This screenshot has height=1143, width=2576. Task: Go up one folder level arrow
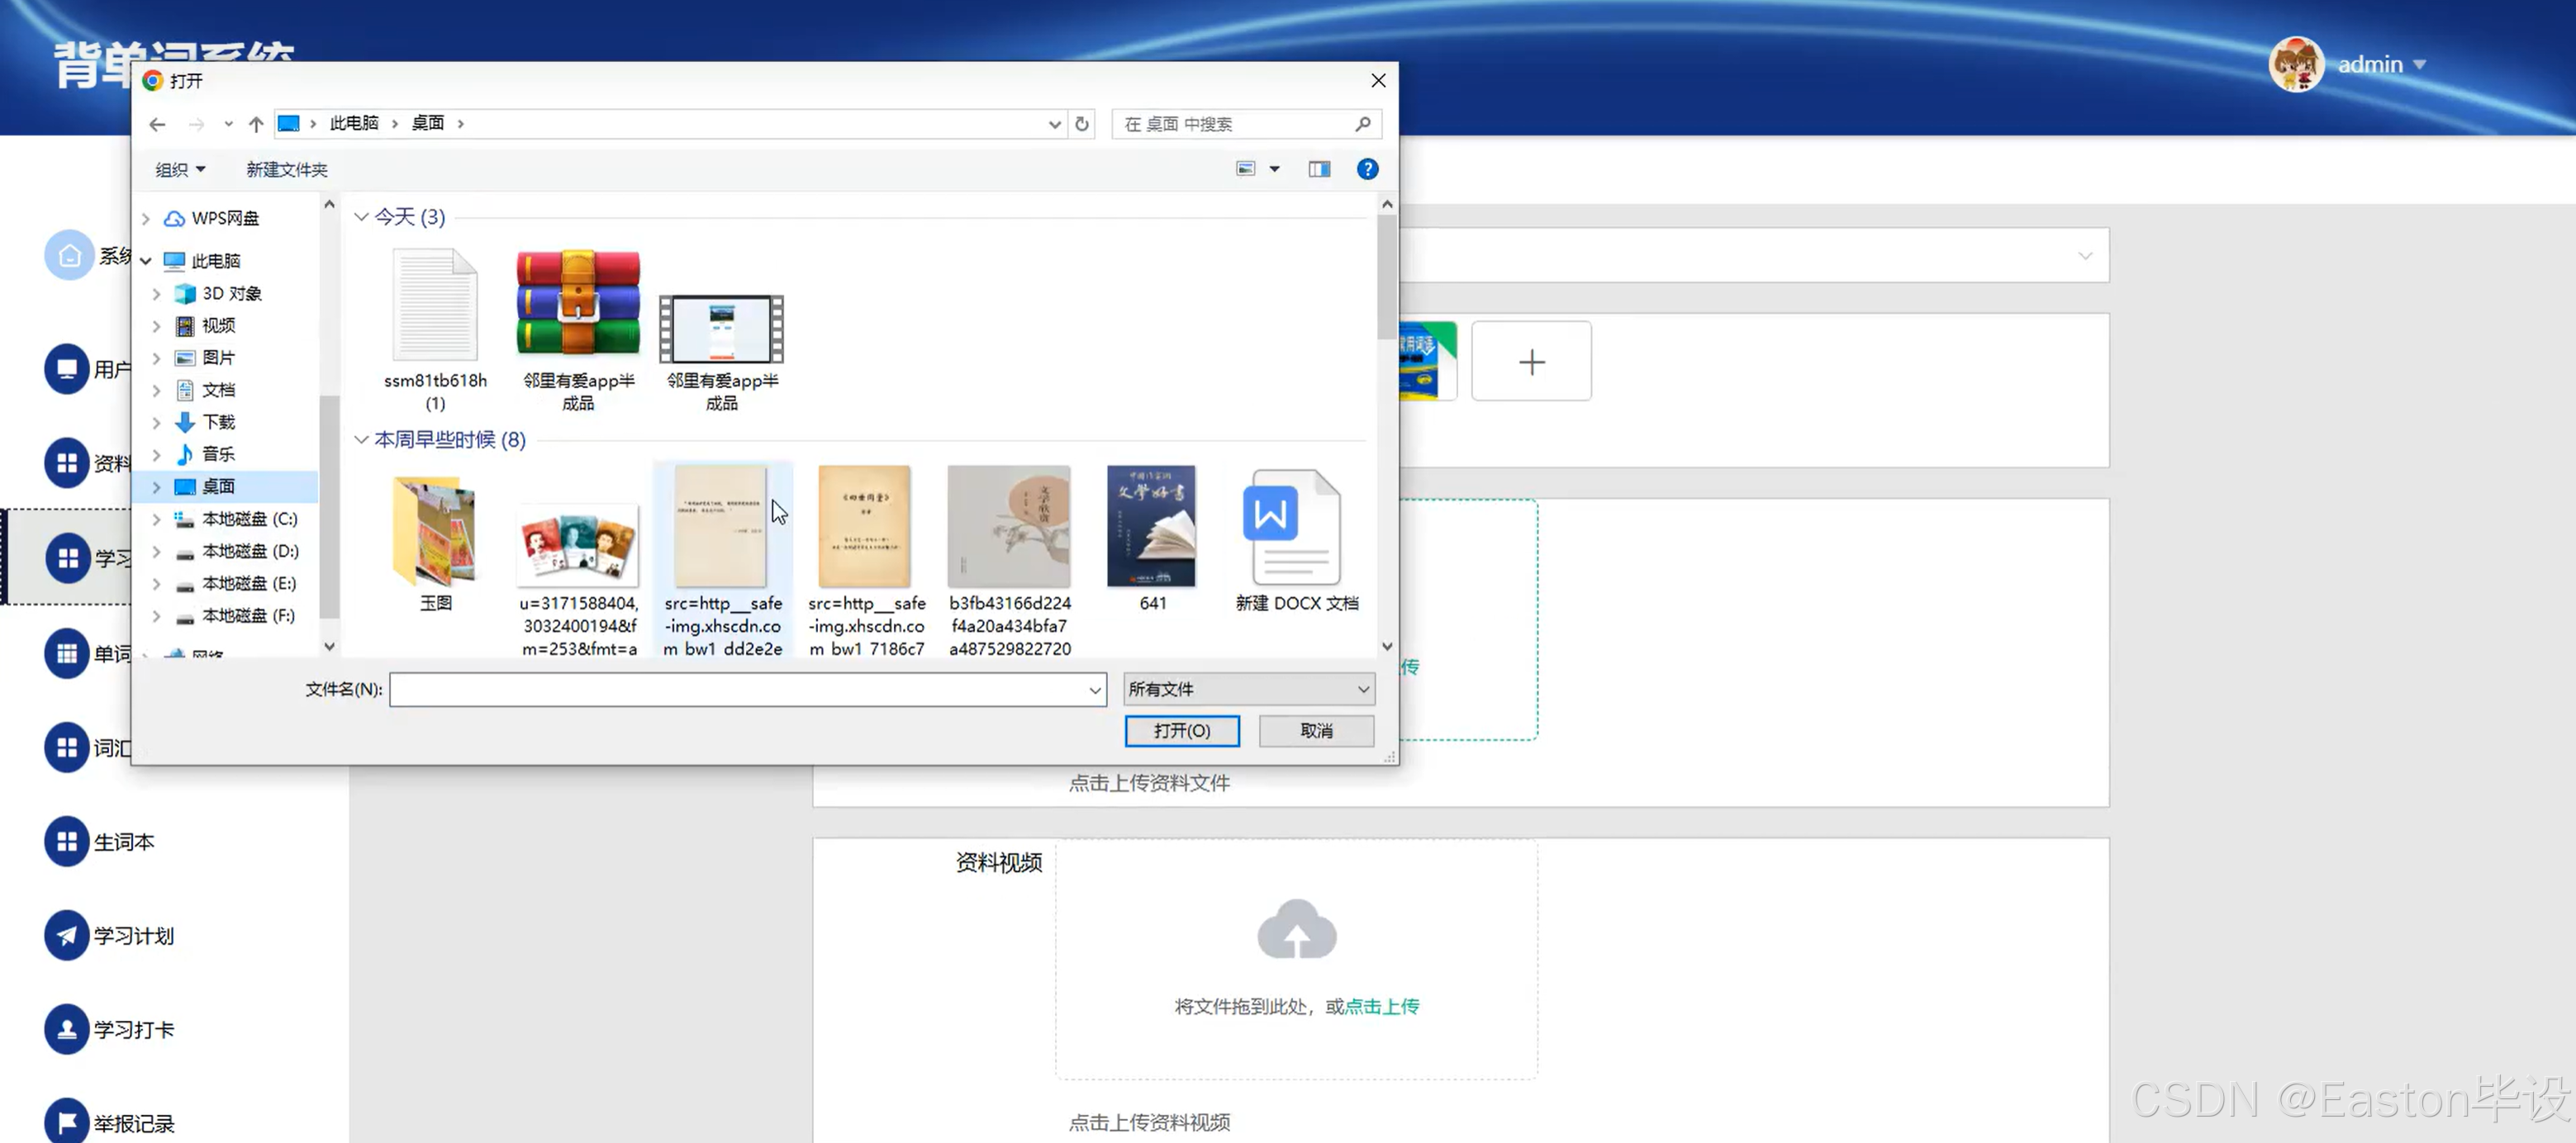pos(256,124)
